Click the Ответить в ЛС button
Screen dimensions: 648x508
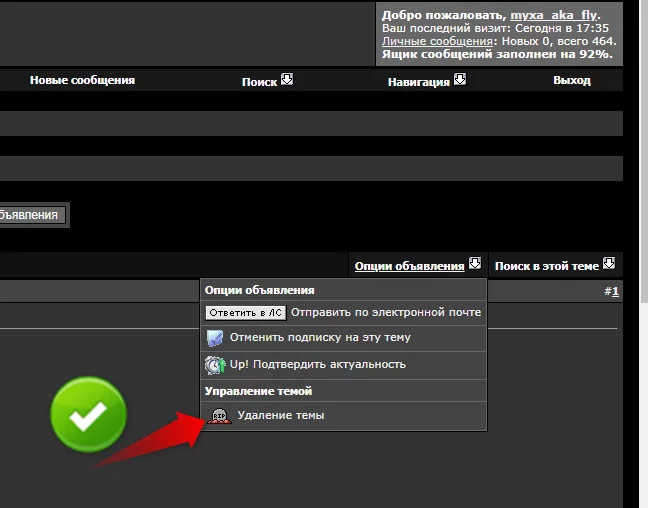245,313
